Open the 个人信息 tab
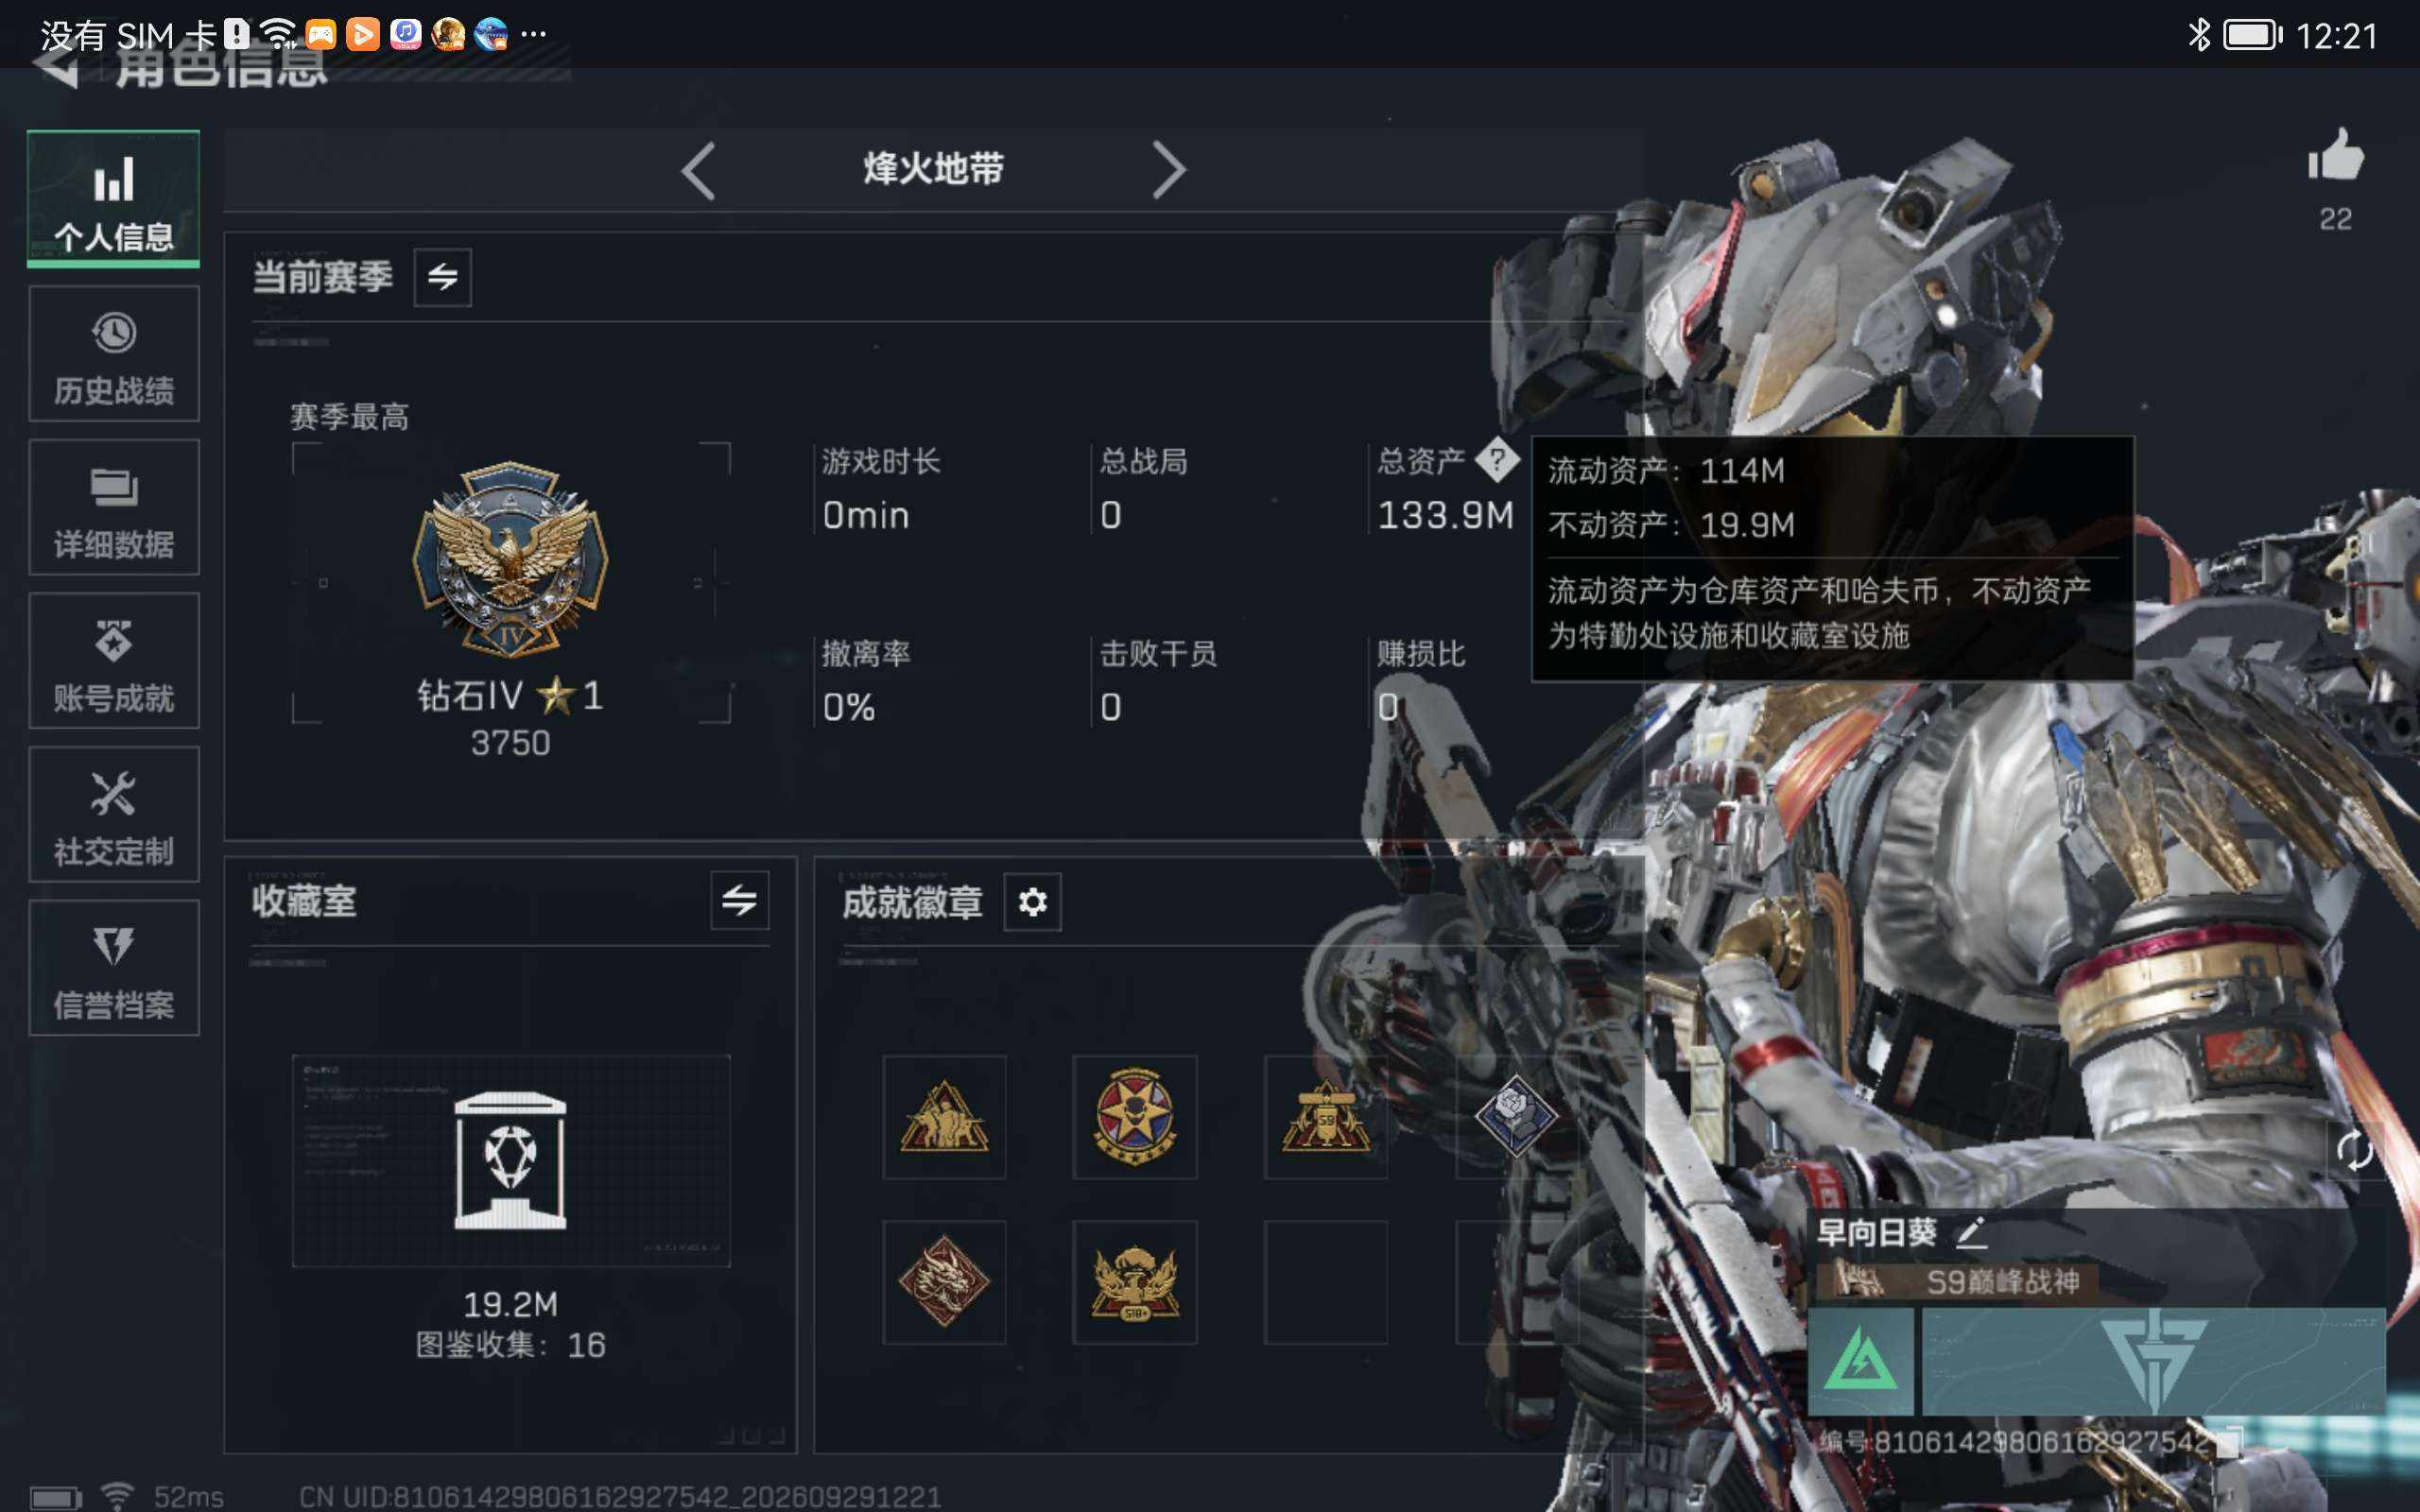The width and height of the screenshot is (2420, 1512). pyautogui.click(x=113, y=199)
